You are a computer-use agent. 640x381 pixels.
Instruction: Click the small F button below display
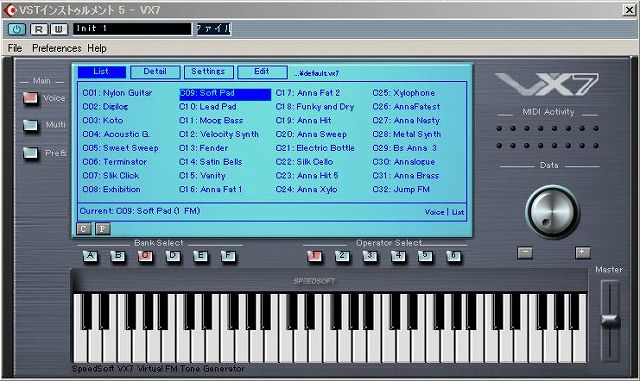tap(102, 229)
